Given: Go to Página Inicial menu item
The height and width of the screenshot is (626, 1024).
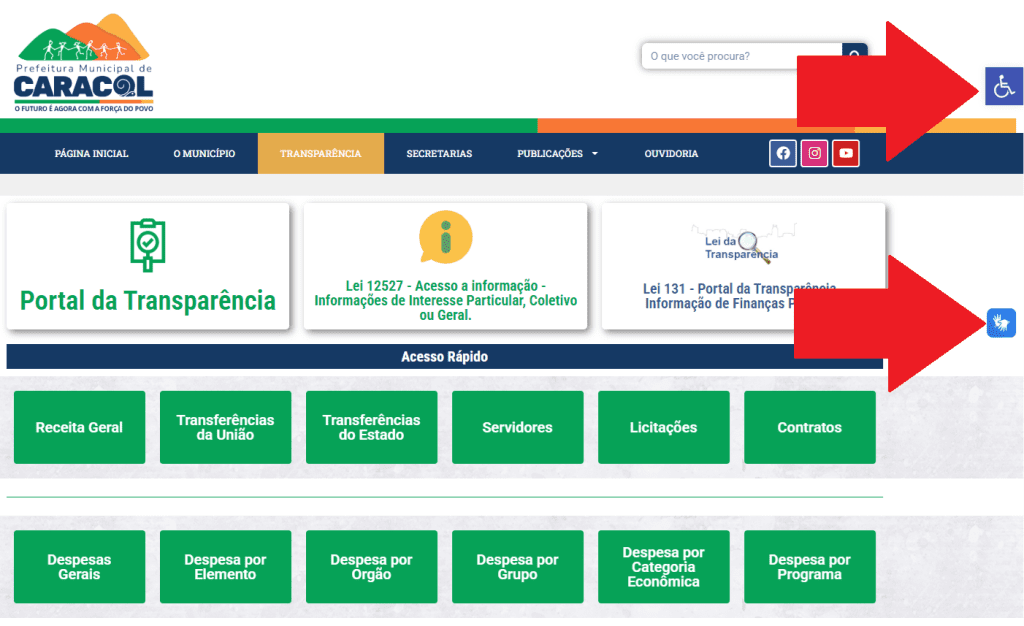Looking at the screenshot, I should coord(92,154).
